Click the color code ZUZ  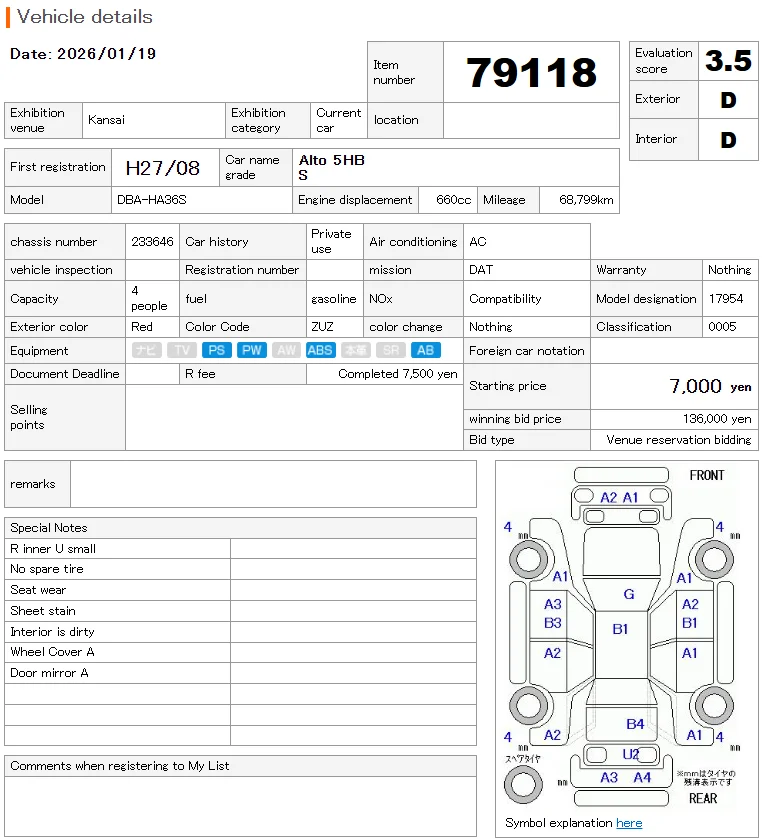point(322,326)
